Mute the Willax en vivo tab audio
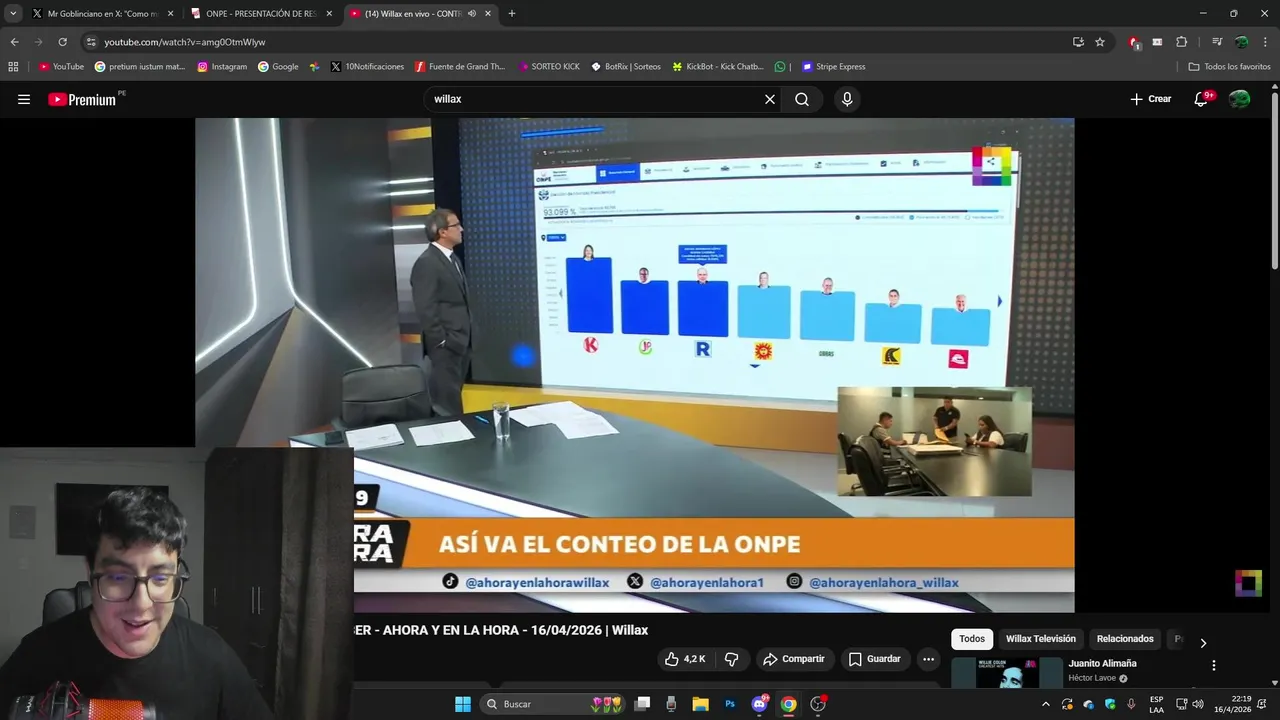 471,14
